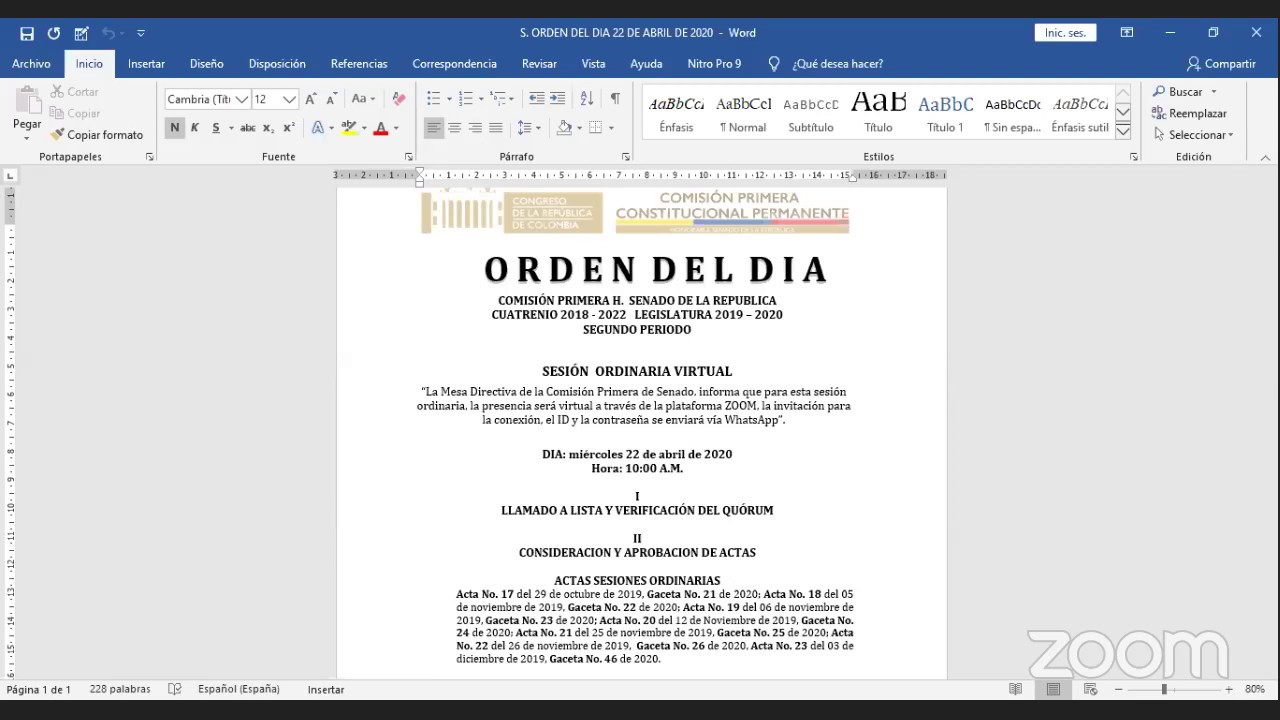This screenshot has height=720, width=1280.
Task: Click the Copiar formato paintbrush
Action: 97,135
